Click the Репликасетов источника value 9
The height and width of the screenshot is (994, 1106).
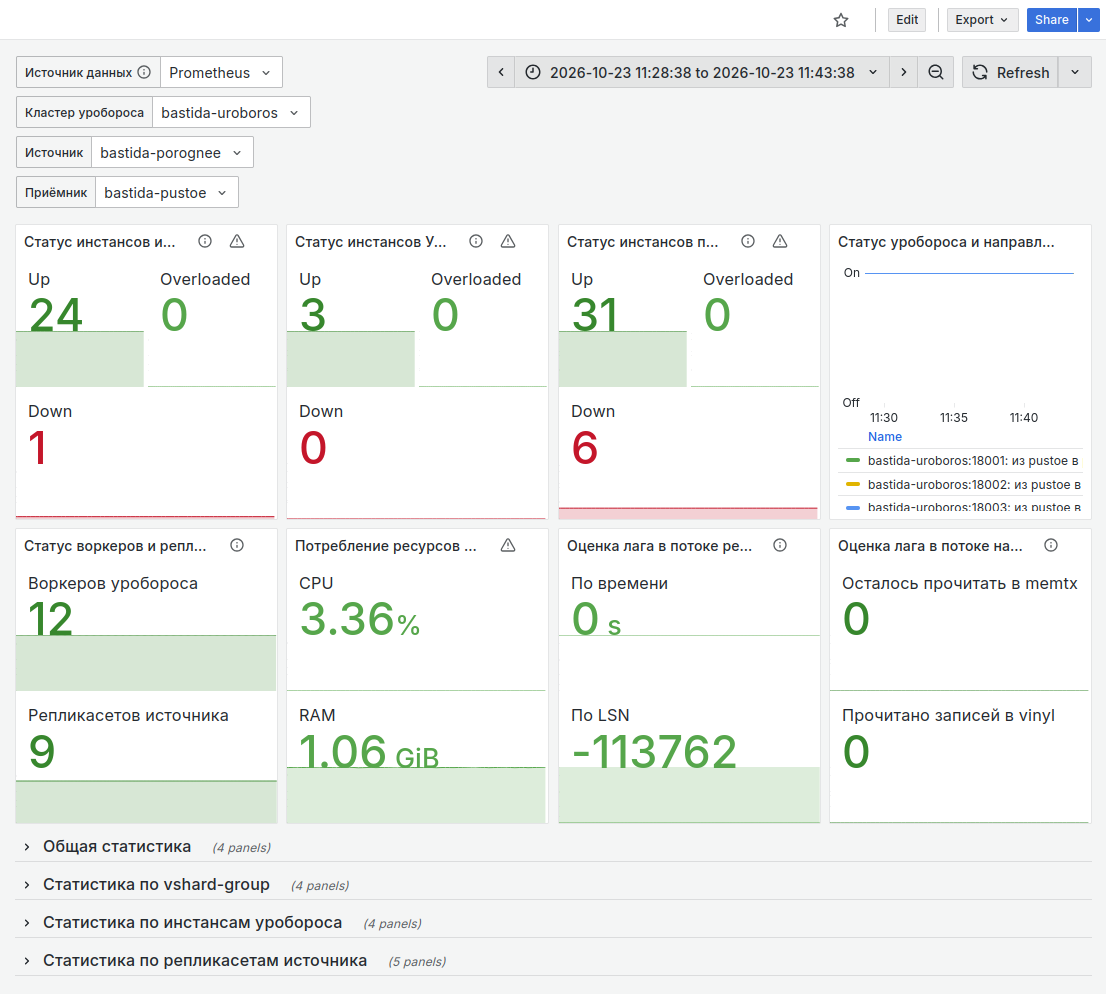tap(42, 751)
